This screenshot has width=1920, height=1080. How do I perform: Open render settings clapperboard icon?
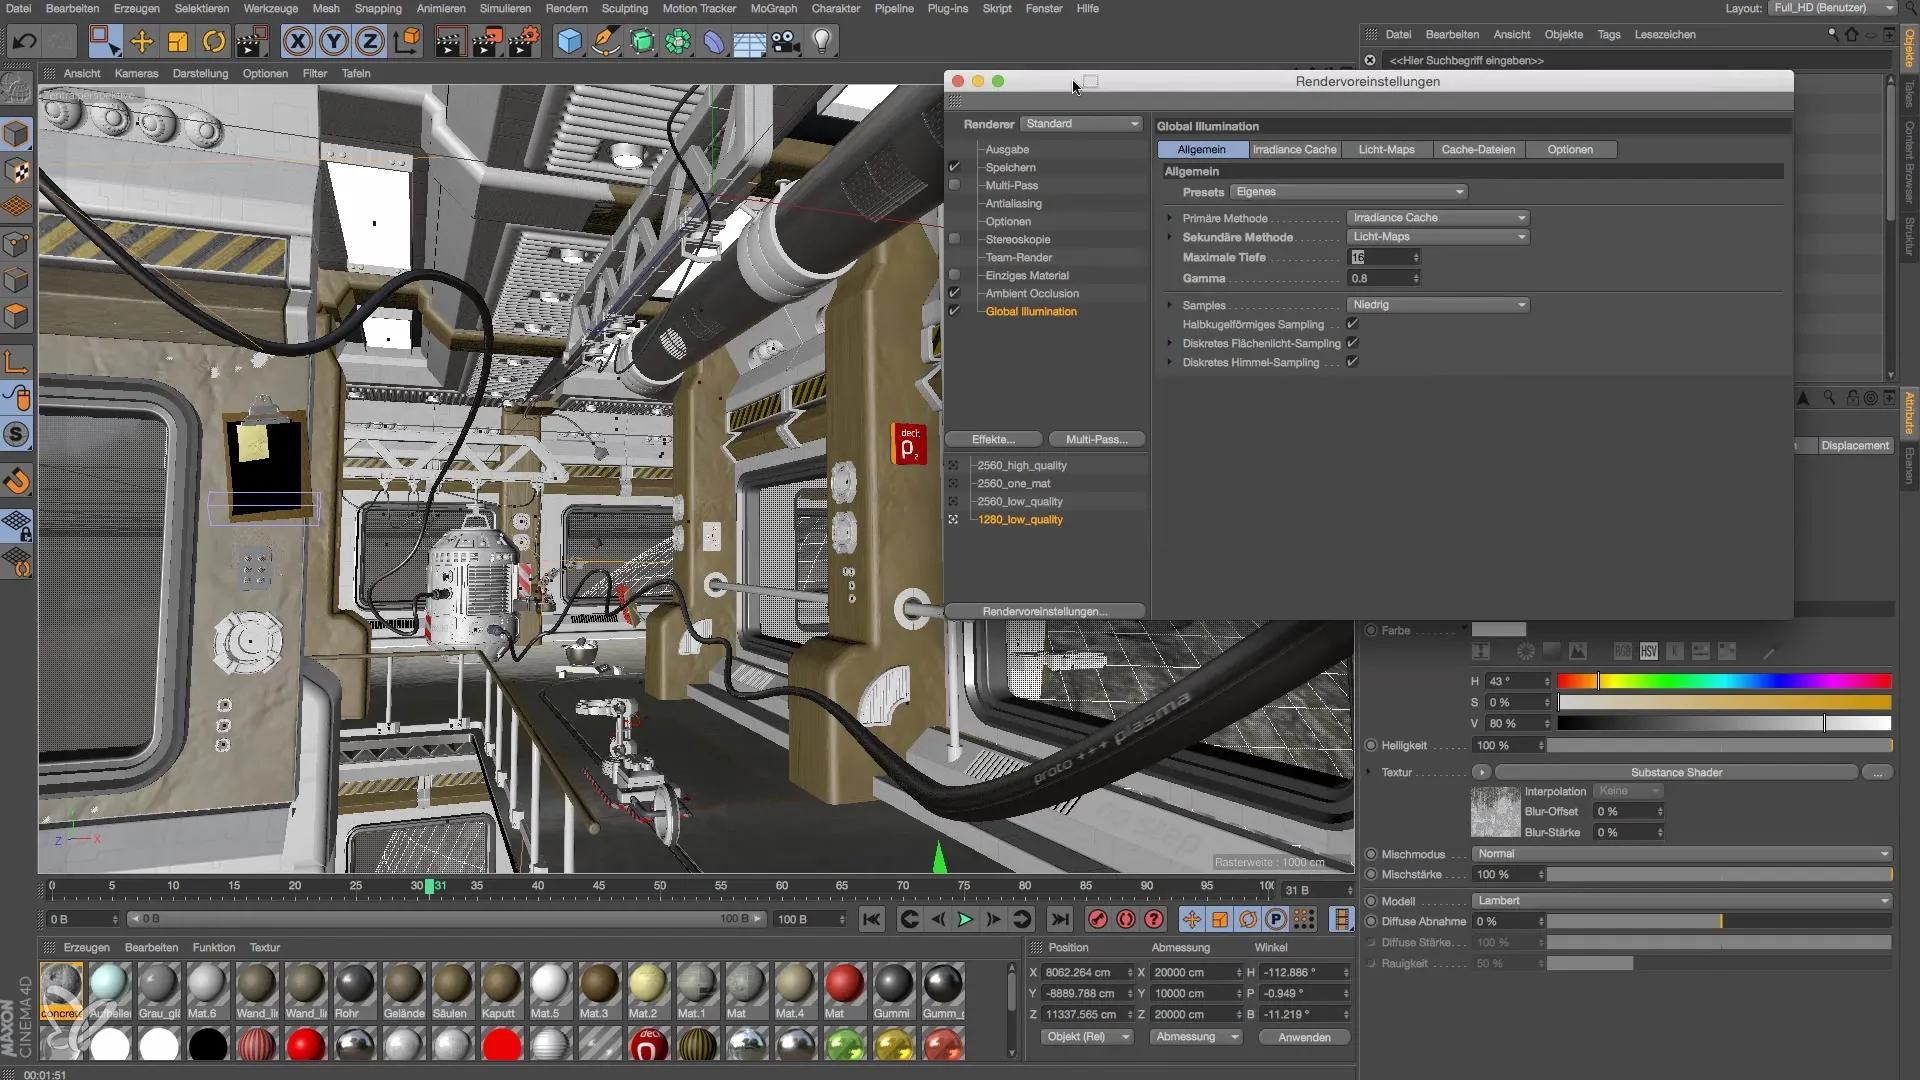pyautogui.click(x=523, y=41)
